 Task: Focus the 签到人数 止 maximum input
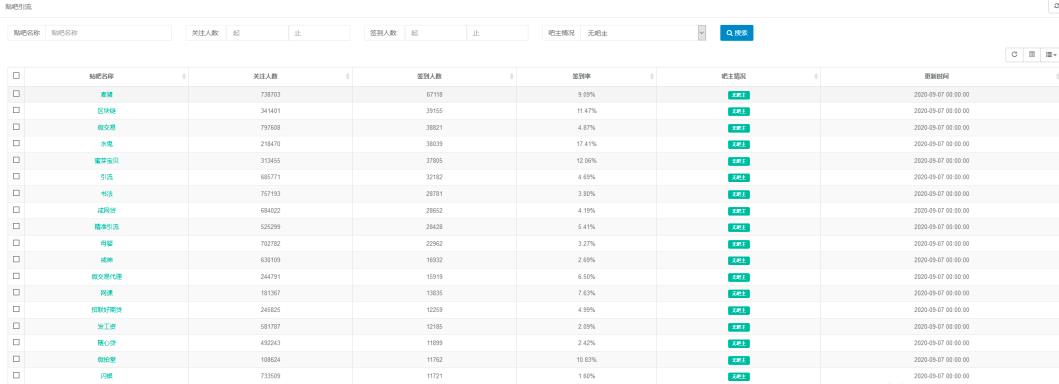[497, 32]
